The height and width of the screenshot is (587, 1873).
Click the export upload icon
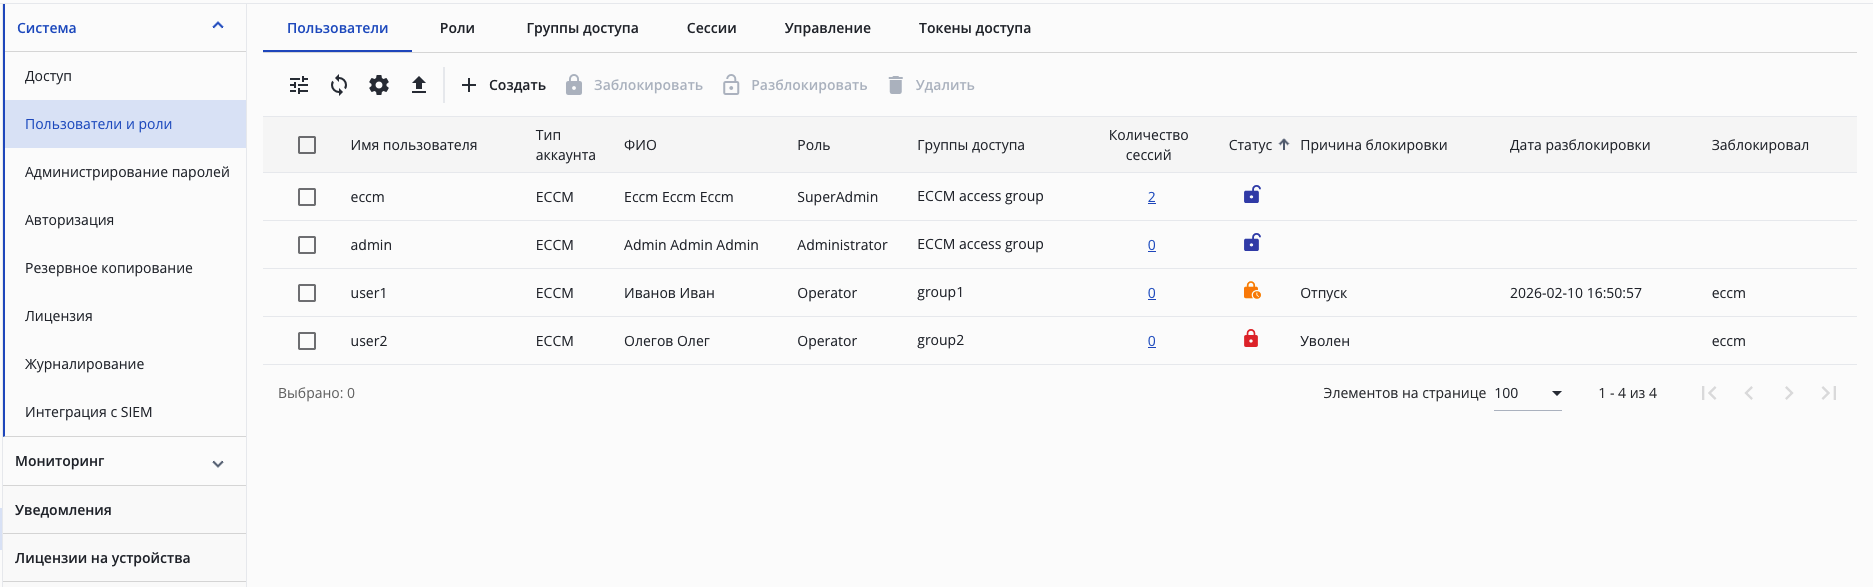pyautogui.click(x=419, y=85)
